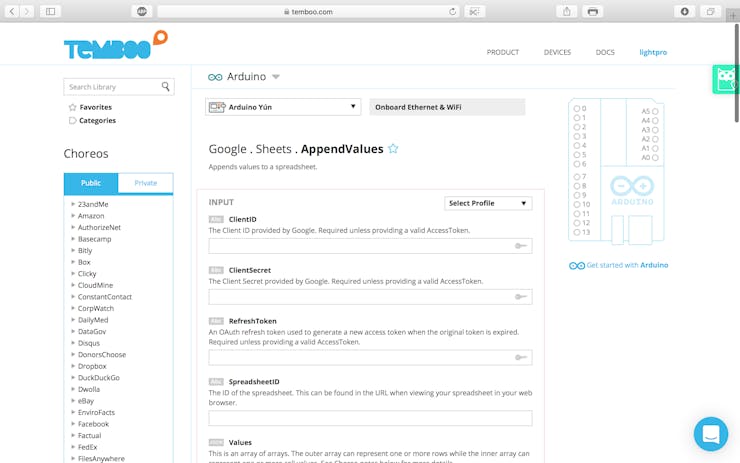Viewport: 740px width, 463px height.
Task: Select pin 0 on the Arduino diagram
Action: point(577,109)
